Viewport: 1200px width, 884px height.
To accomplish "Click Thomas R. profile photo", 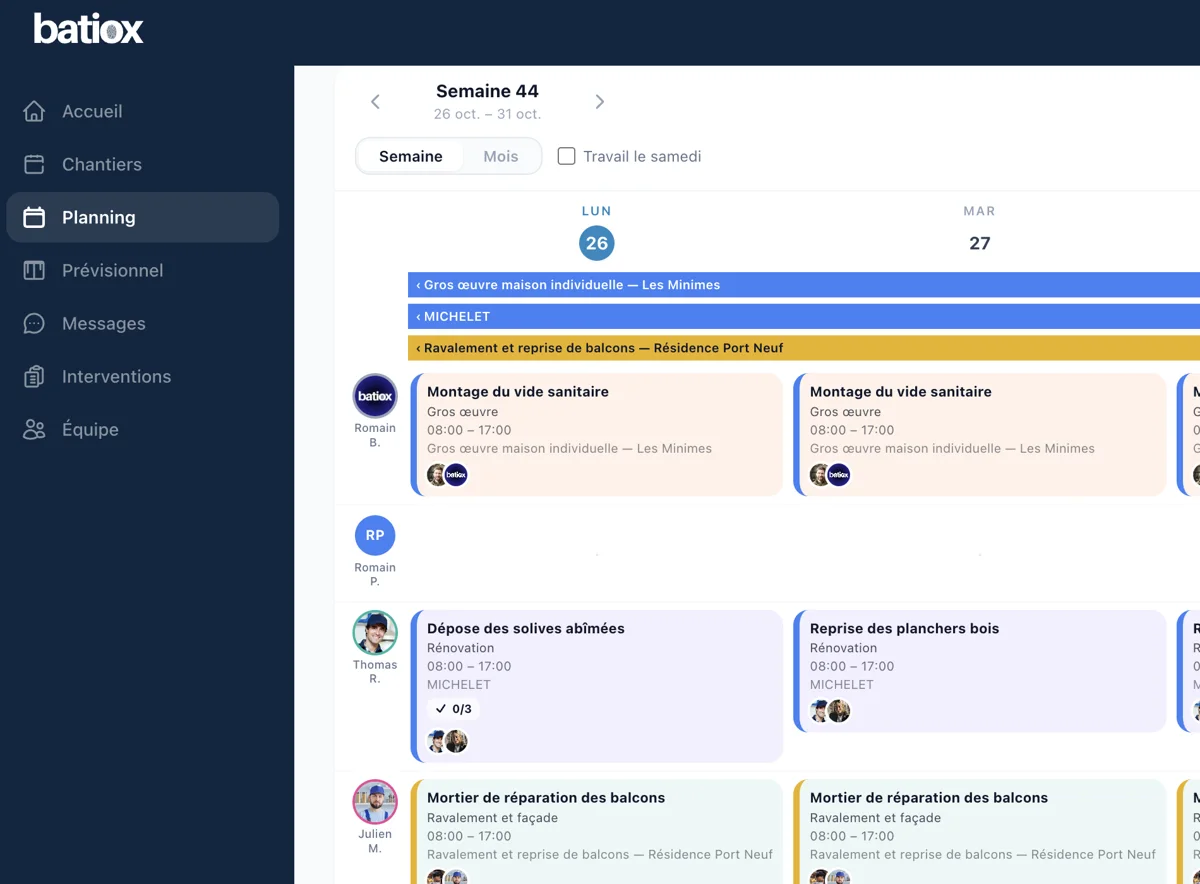I will pos(375,632).
